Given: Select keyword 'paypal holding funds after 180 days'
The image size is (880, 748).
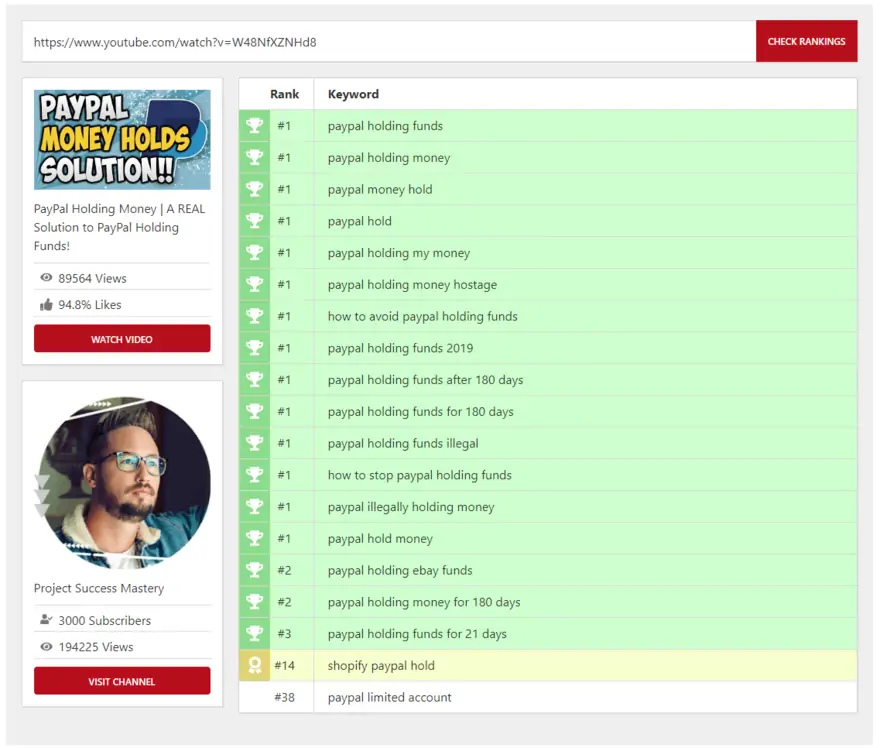Looking at the screenshot, I should click(x=425, y=379).
